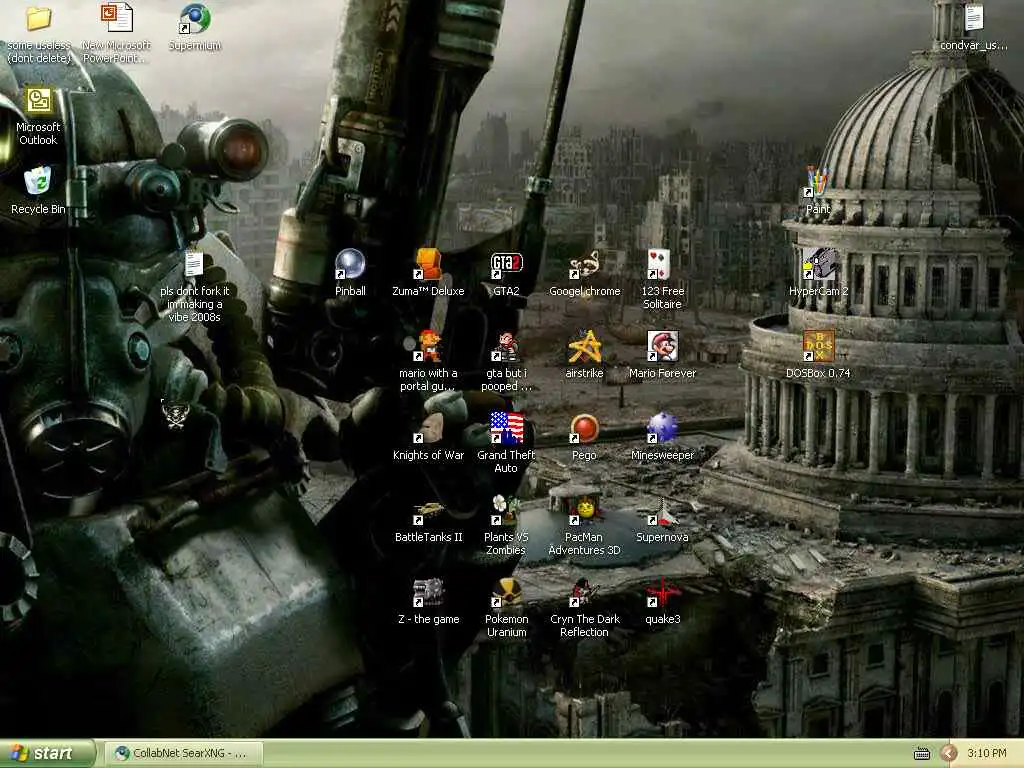Select the Supernova shortcut icon
Image resolution: width=1024 pixels, height=768 pixels.
(x=662, y=511)
